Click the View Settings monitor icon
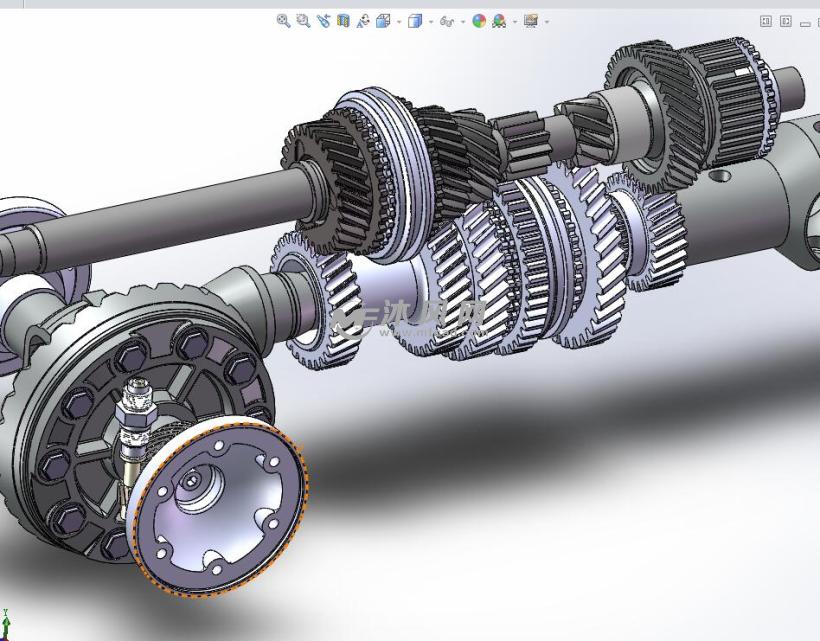820x641 pixels. point(531,21)
